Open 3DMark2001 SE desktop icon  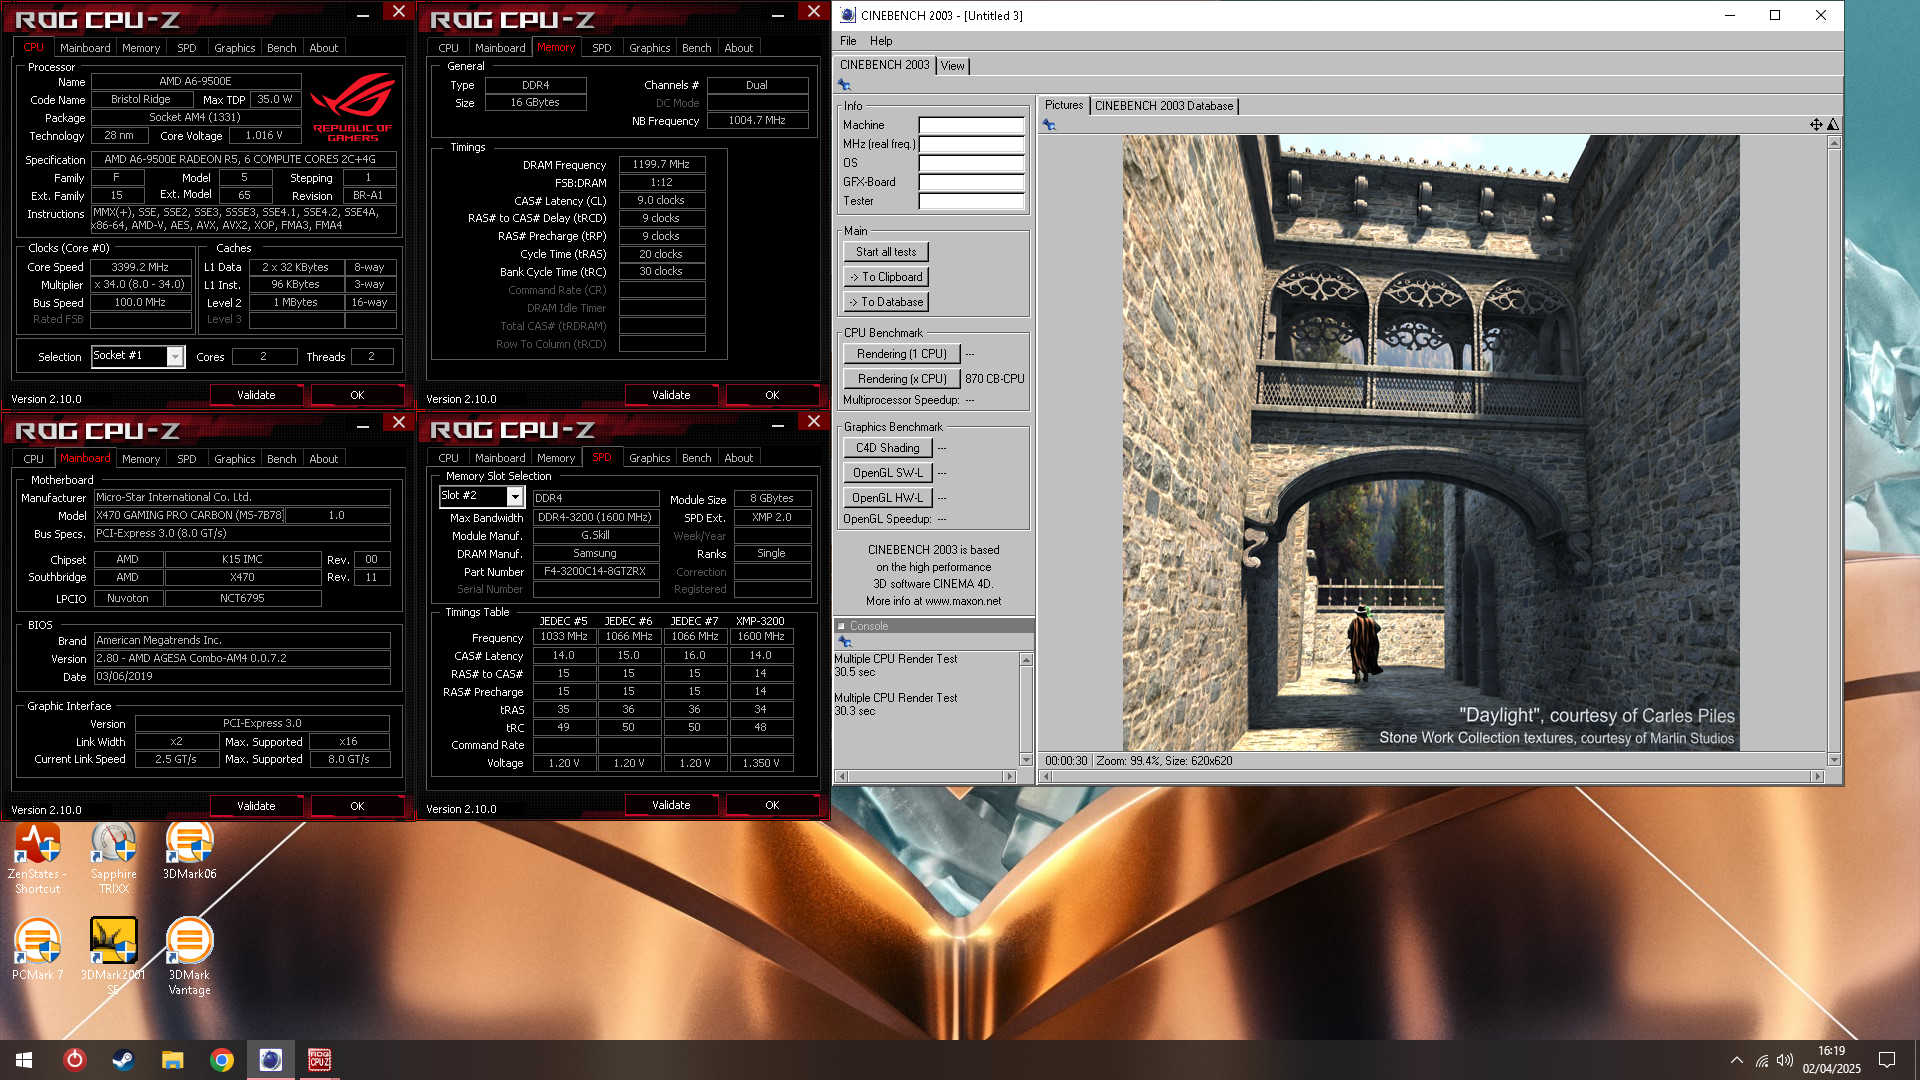pos(113,957)
